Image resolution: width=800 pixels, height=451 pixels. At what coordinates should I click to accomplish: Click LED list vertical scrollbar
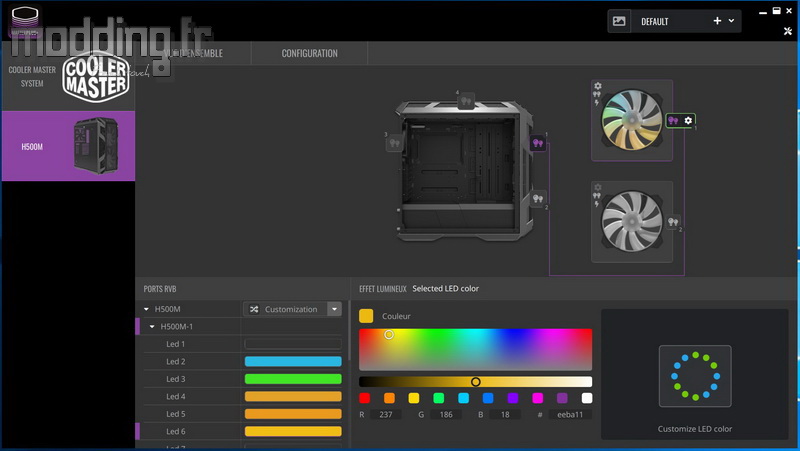(x=349, y=331)
